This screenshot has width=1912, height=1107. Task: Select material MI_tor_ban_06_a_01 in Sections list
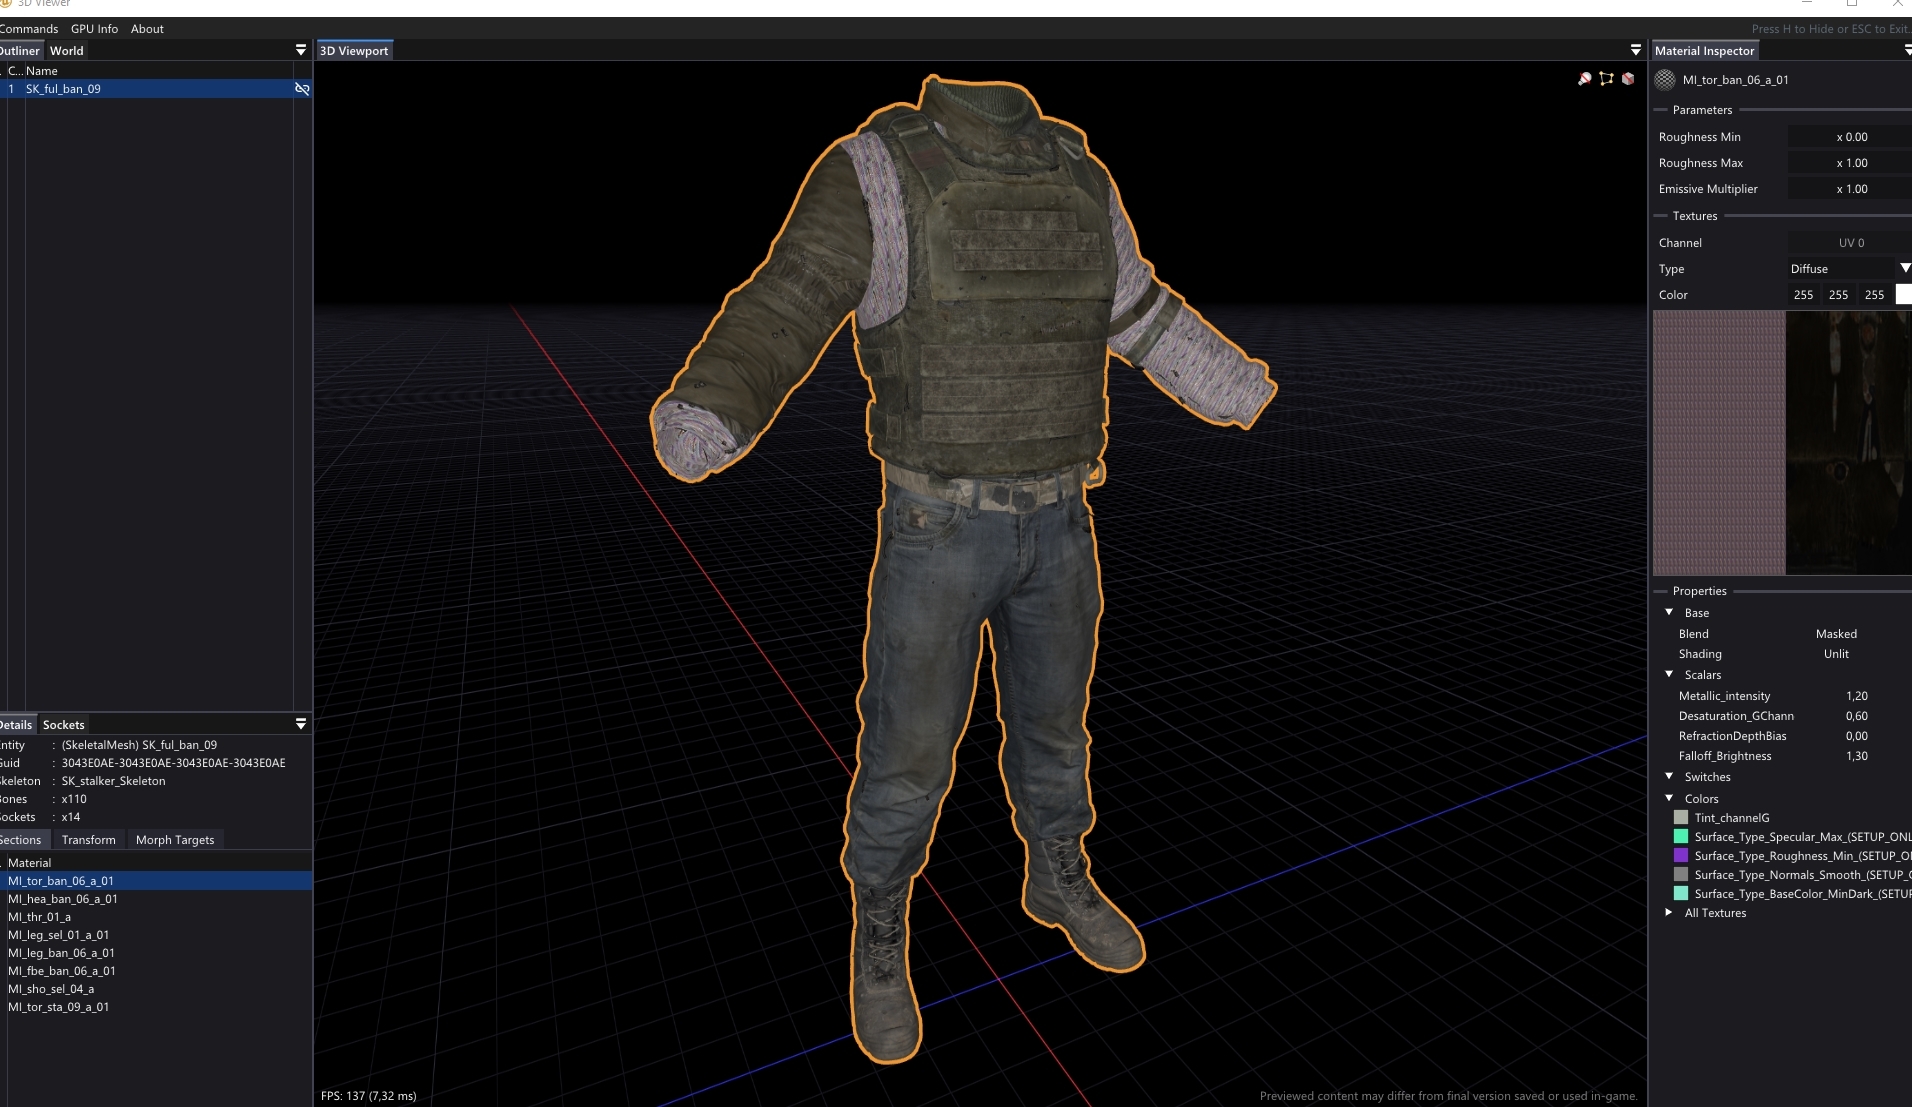coord(156,881)
